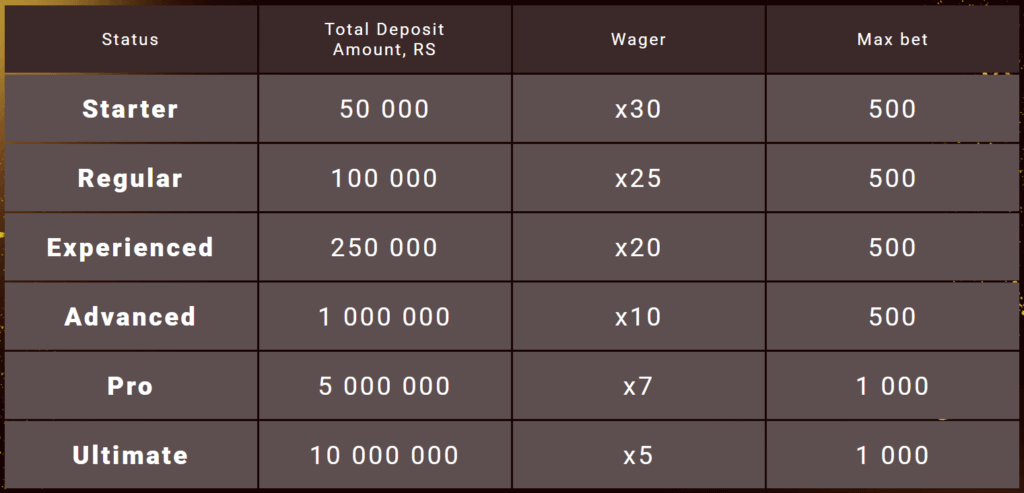Select the Regular status cell
Image resolution: width=1024 pixels, height=493 pixels.
[x=130, y=178]
